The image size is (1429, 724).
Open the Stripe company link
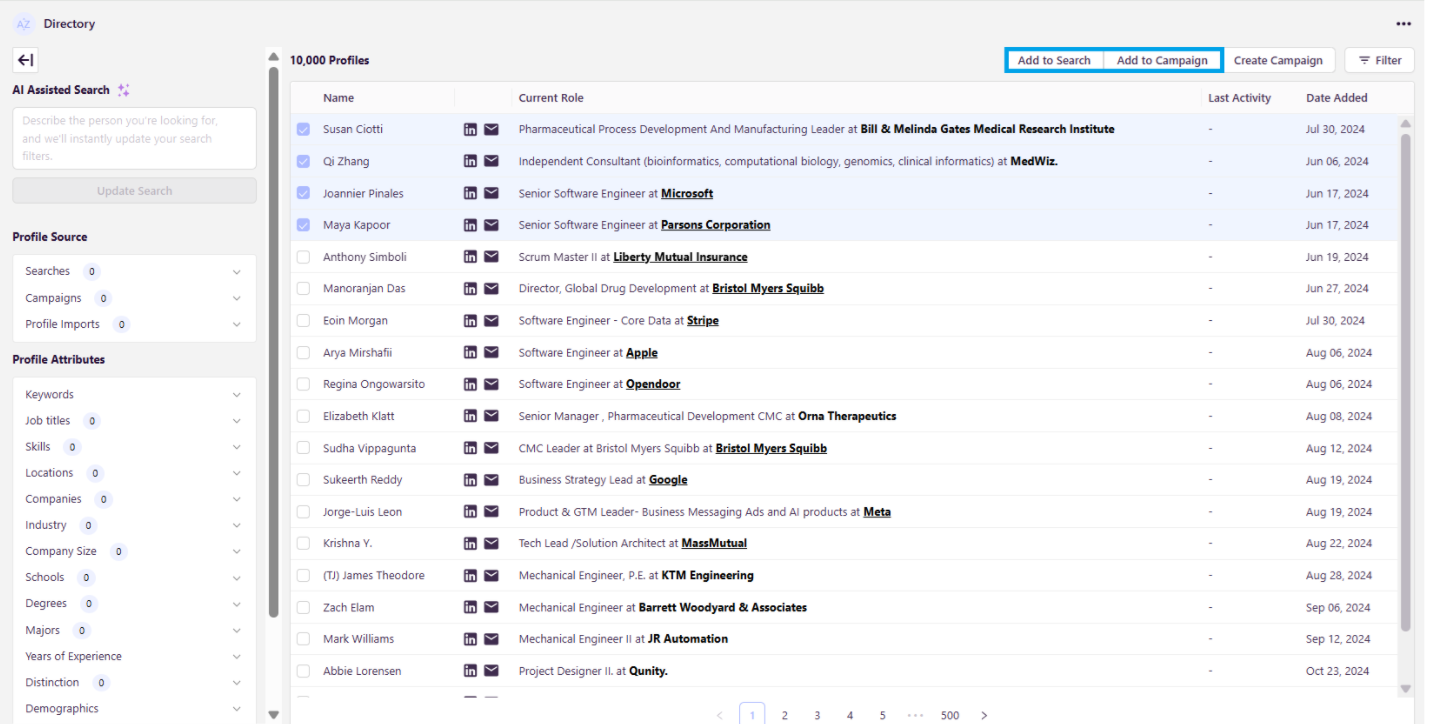tap(702, 321)
